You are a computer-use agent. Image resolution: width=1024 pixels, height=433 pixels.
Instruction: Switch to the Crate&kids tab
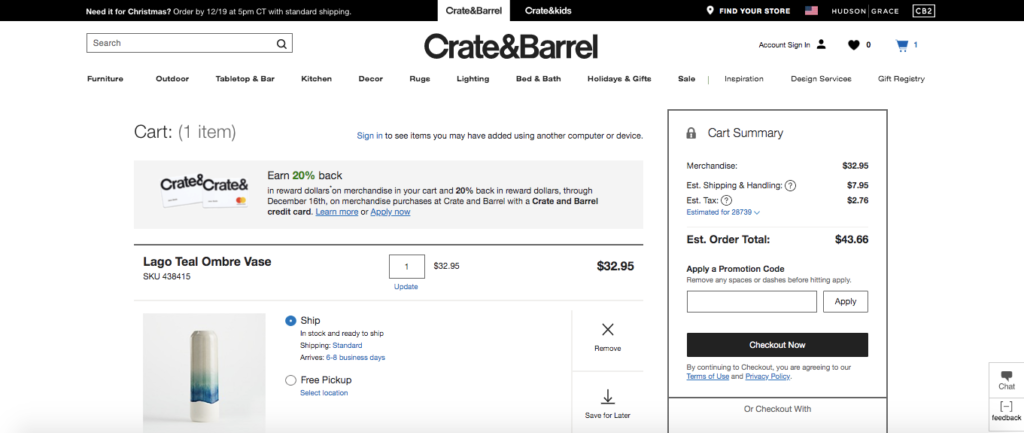pyautogui.click(x=546, y=10)
